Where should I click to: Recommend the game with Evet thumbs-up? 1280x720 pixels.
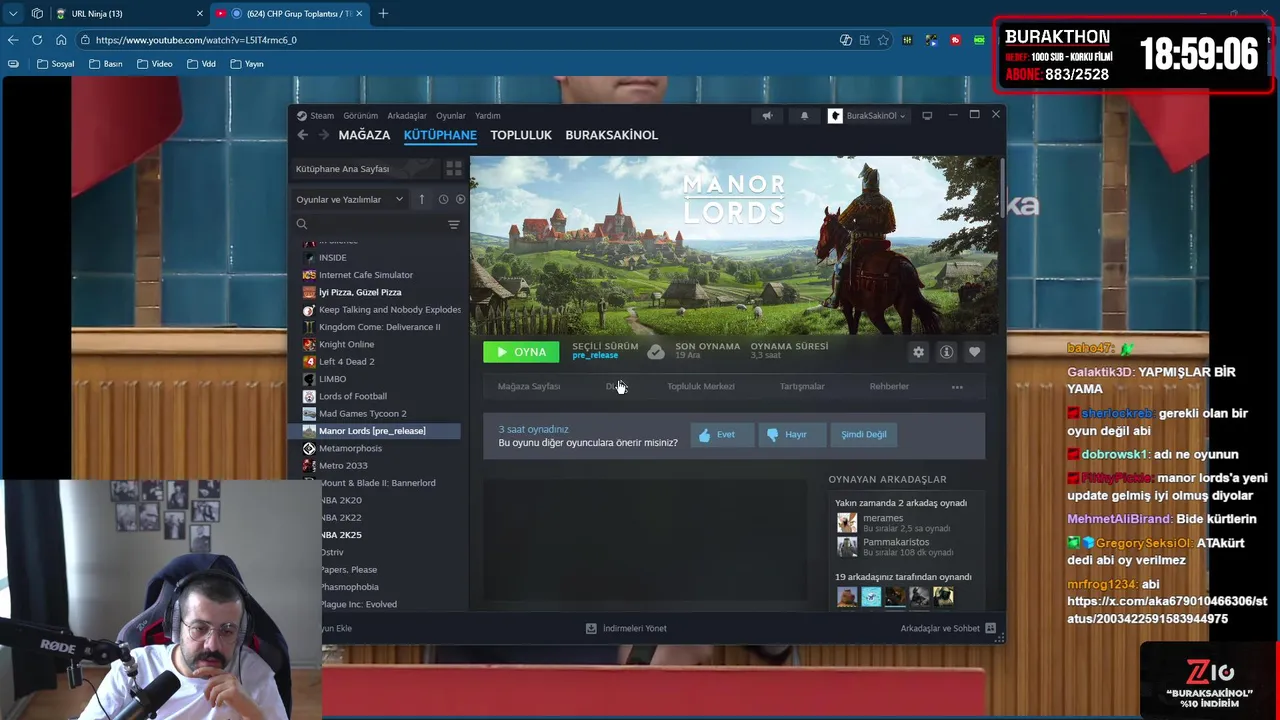[x=722, y=435]
